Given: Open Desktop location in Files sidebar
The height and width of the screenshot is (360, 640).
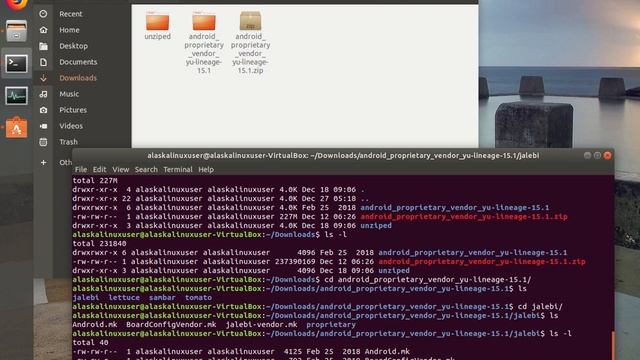Looking at the screenshot, I should coord(73,46).
